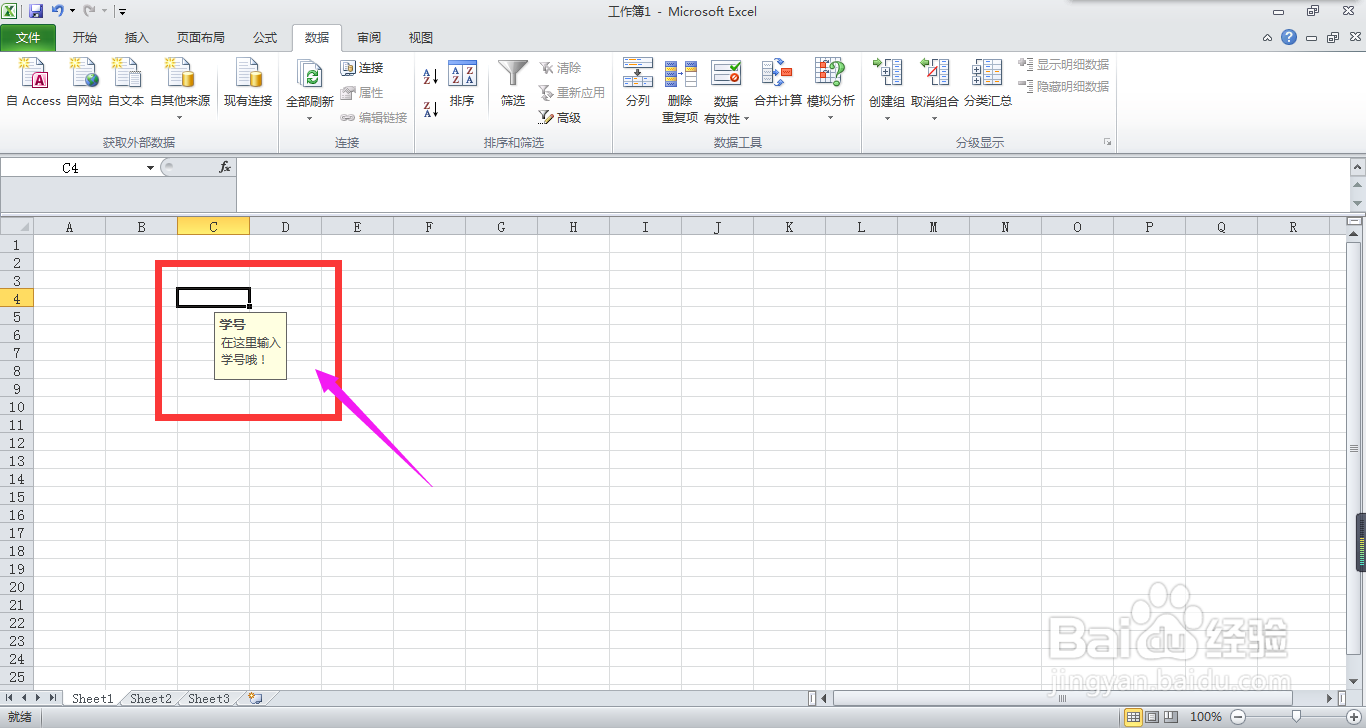This screenshot has height=728, width=1366.
Task: Open the 分列 text-to-columns tool
Action: tap(637, 85)
